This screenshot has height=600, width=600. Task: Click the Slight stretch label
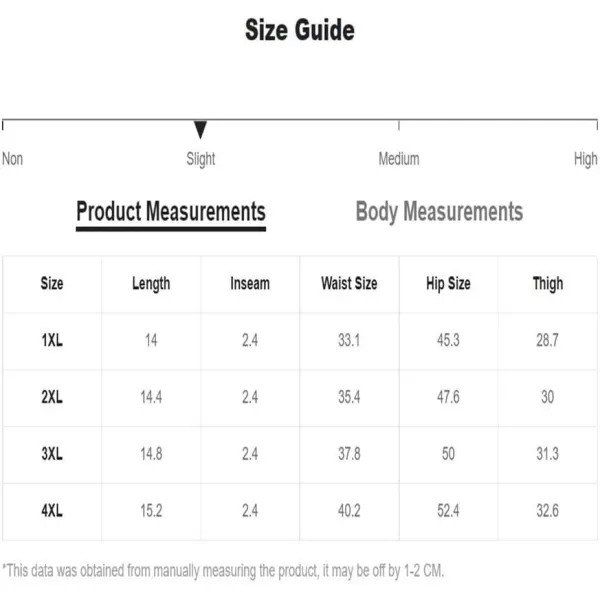coord(201,159)
